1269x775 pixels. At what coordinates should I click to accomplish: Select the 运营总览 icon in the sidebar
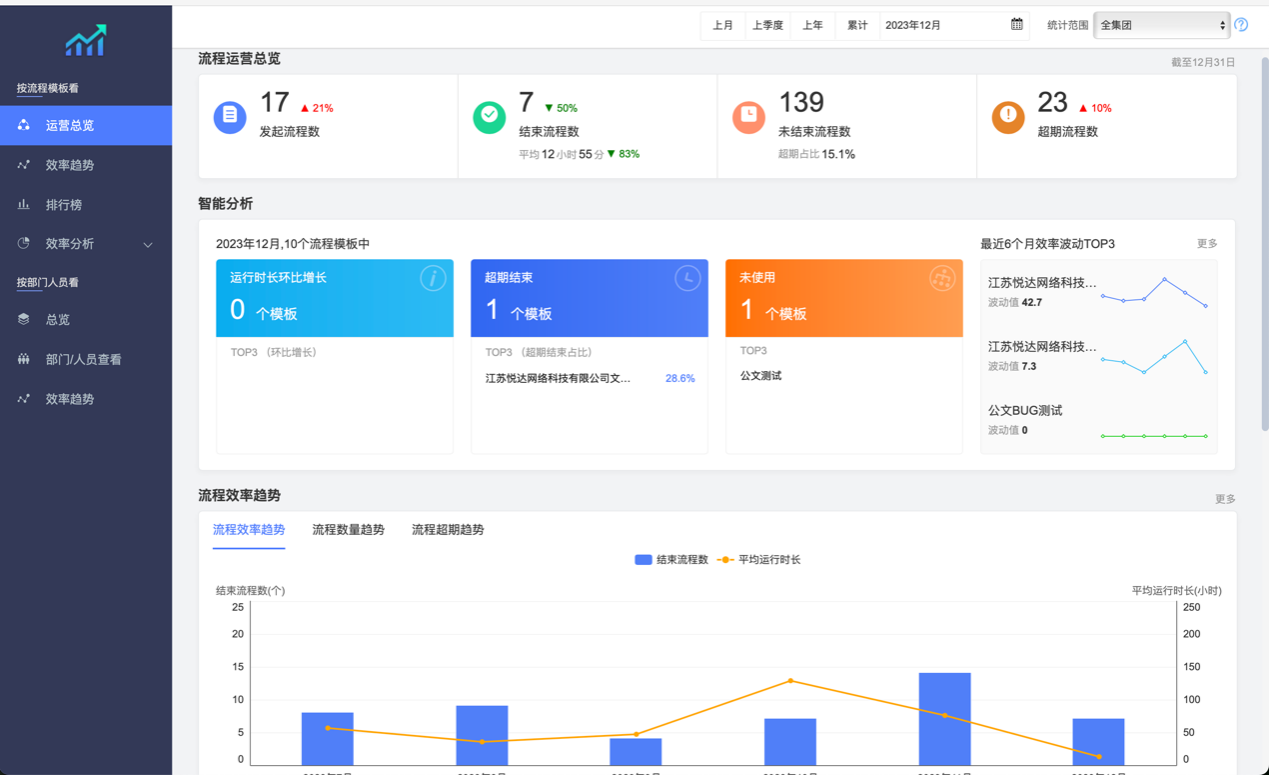24,125
